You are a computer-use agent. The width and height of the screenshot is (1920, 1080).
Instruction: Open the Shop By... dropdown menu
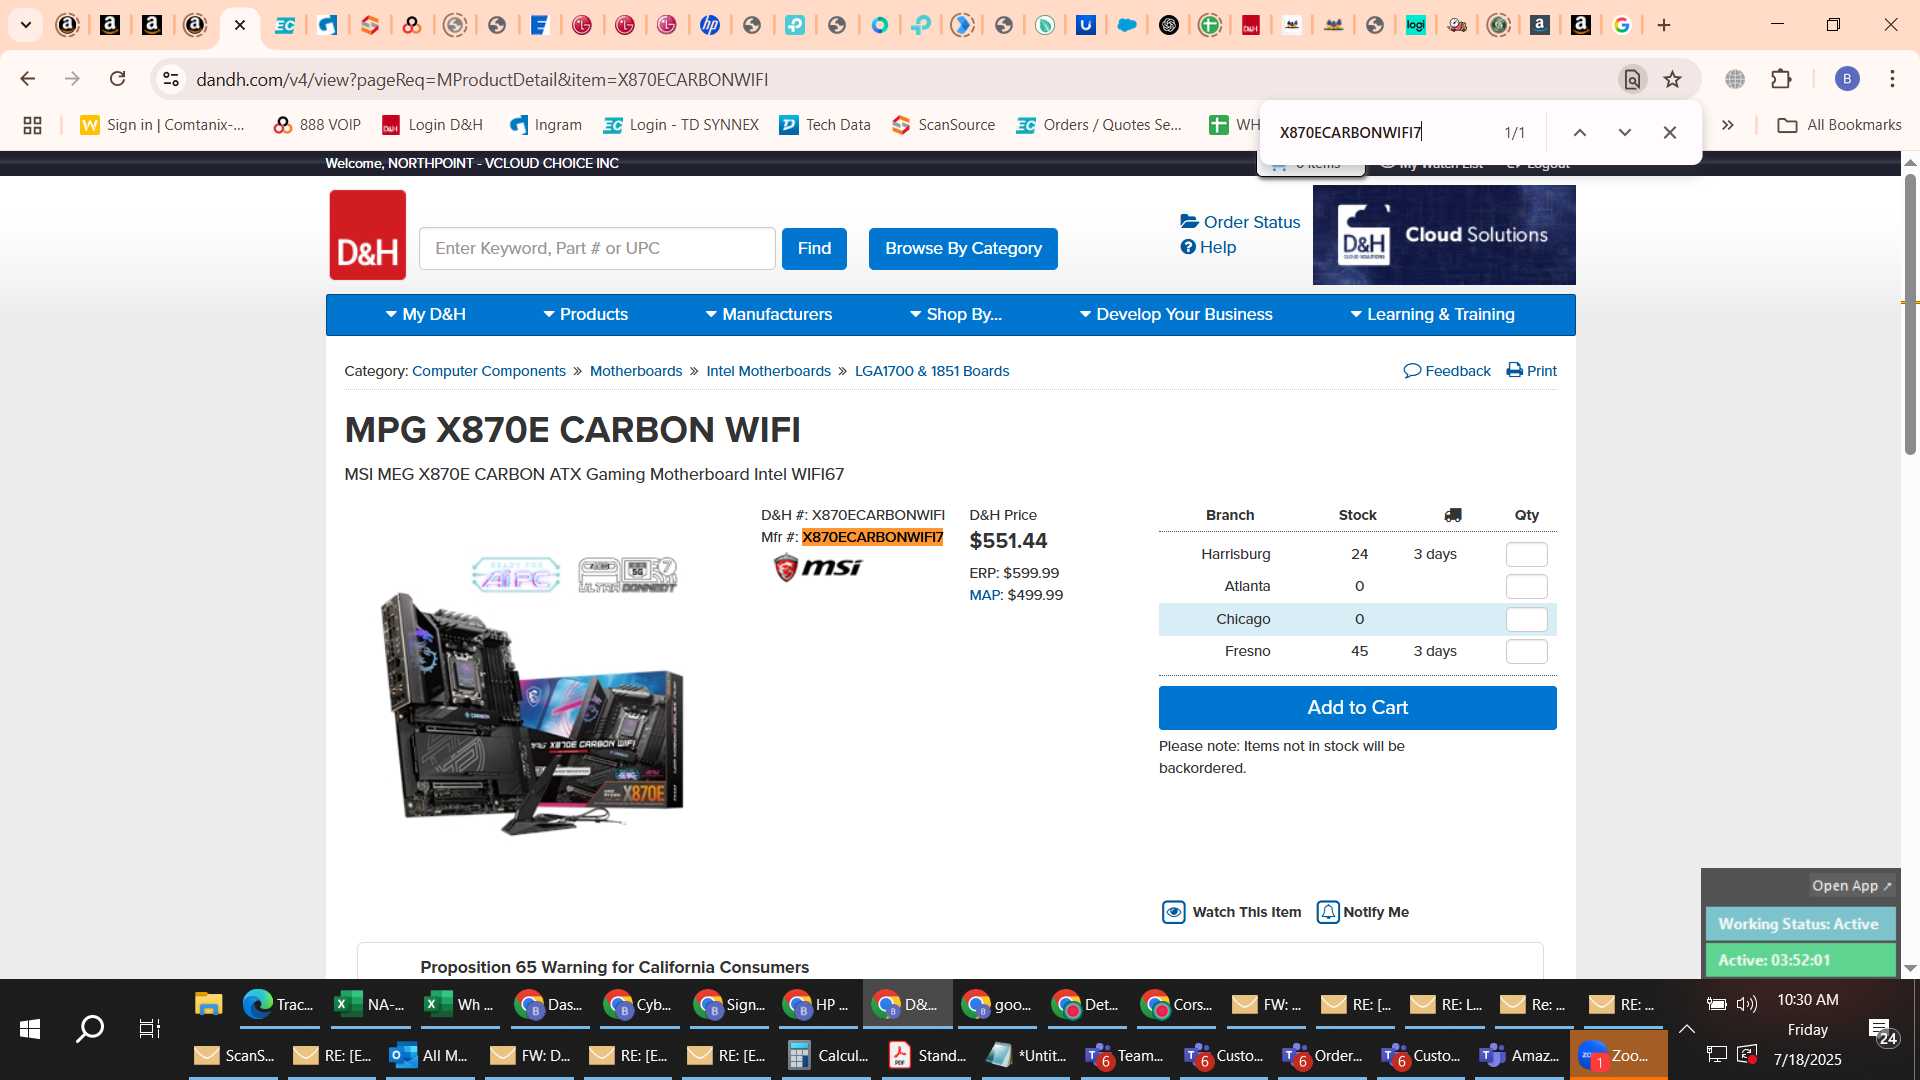tap(955, 314)
